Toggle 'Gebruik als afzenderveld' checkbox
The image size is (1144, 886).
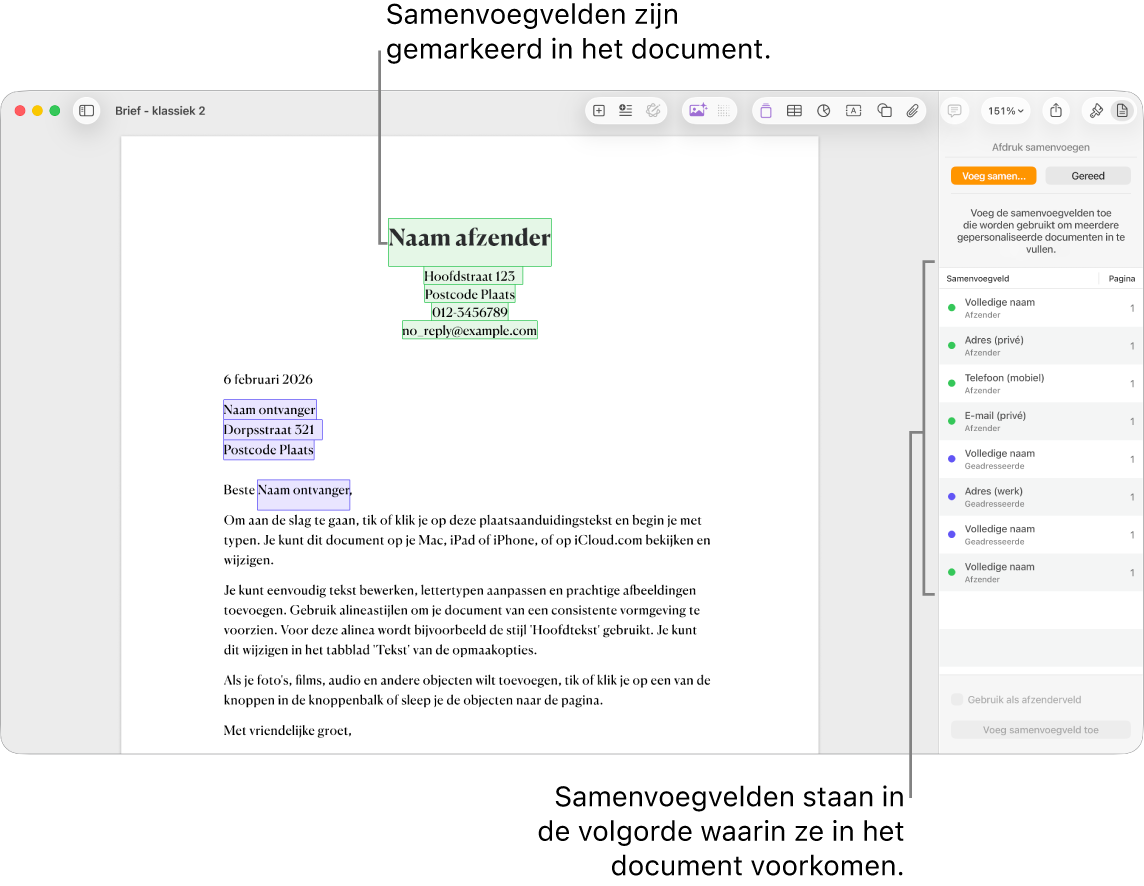[956, 699]
